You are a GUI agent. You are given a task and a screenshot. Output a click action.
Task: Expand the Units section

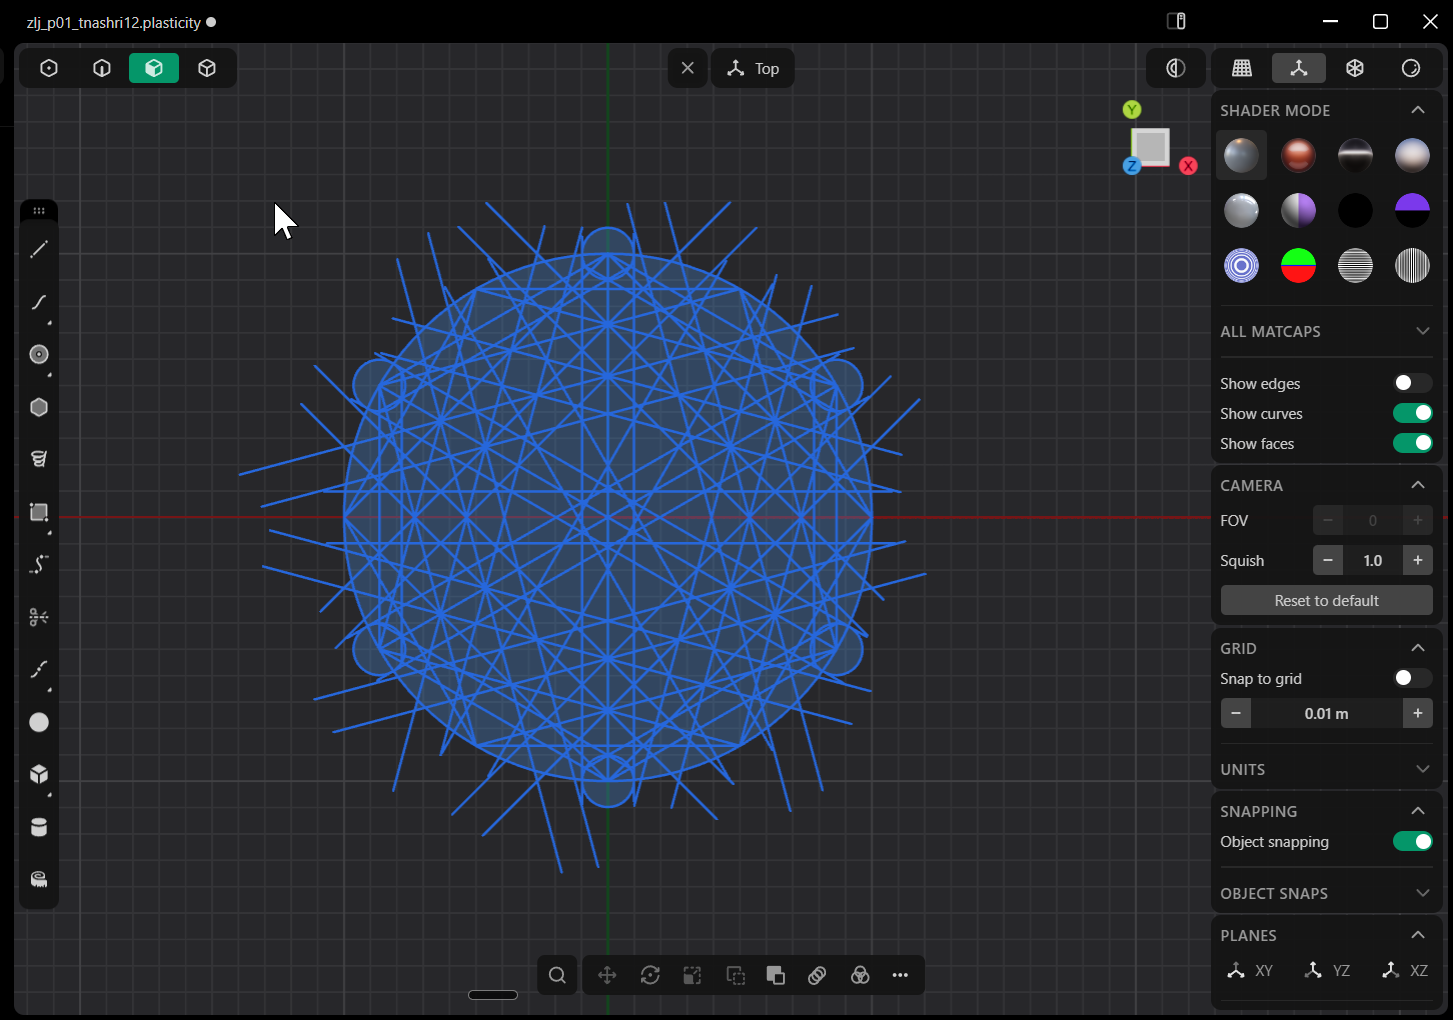1422,769
